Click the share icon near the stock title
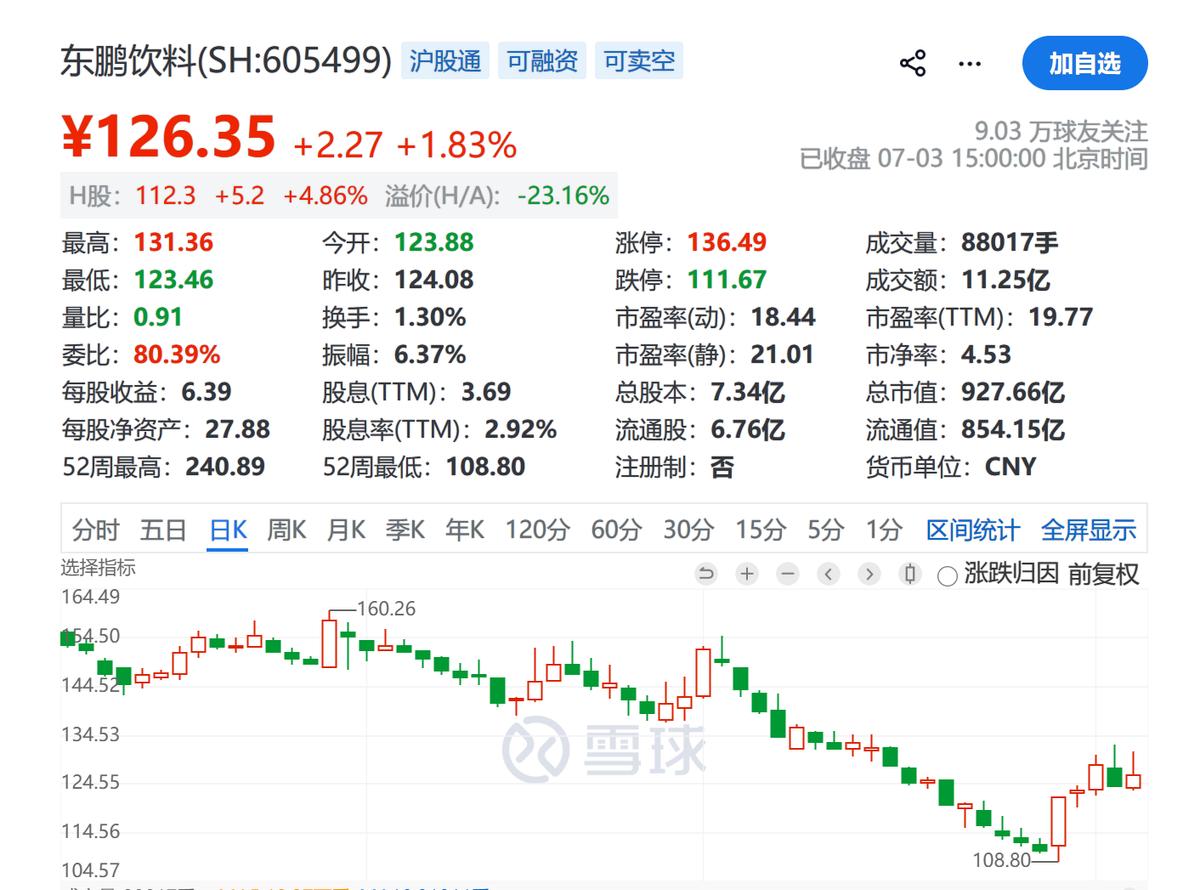The height and width of the screenshot is (890, 1200). pyautogui.click(x=912, y=64)
